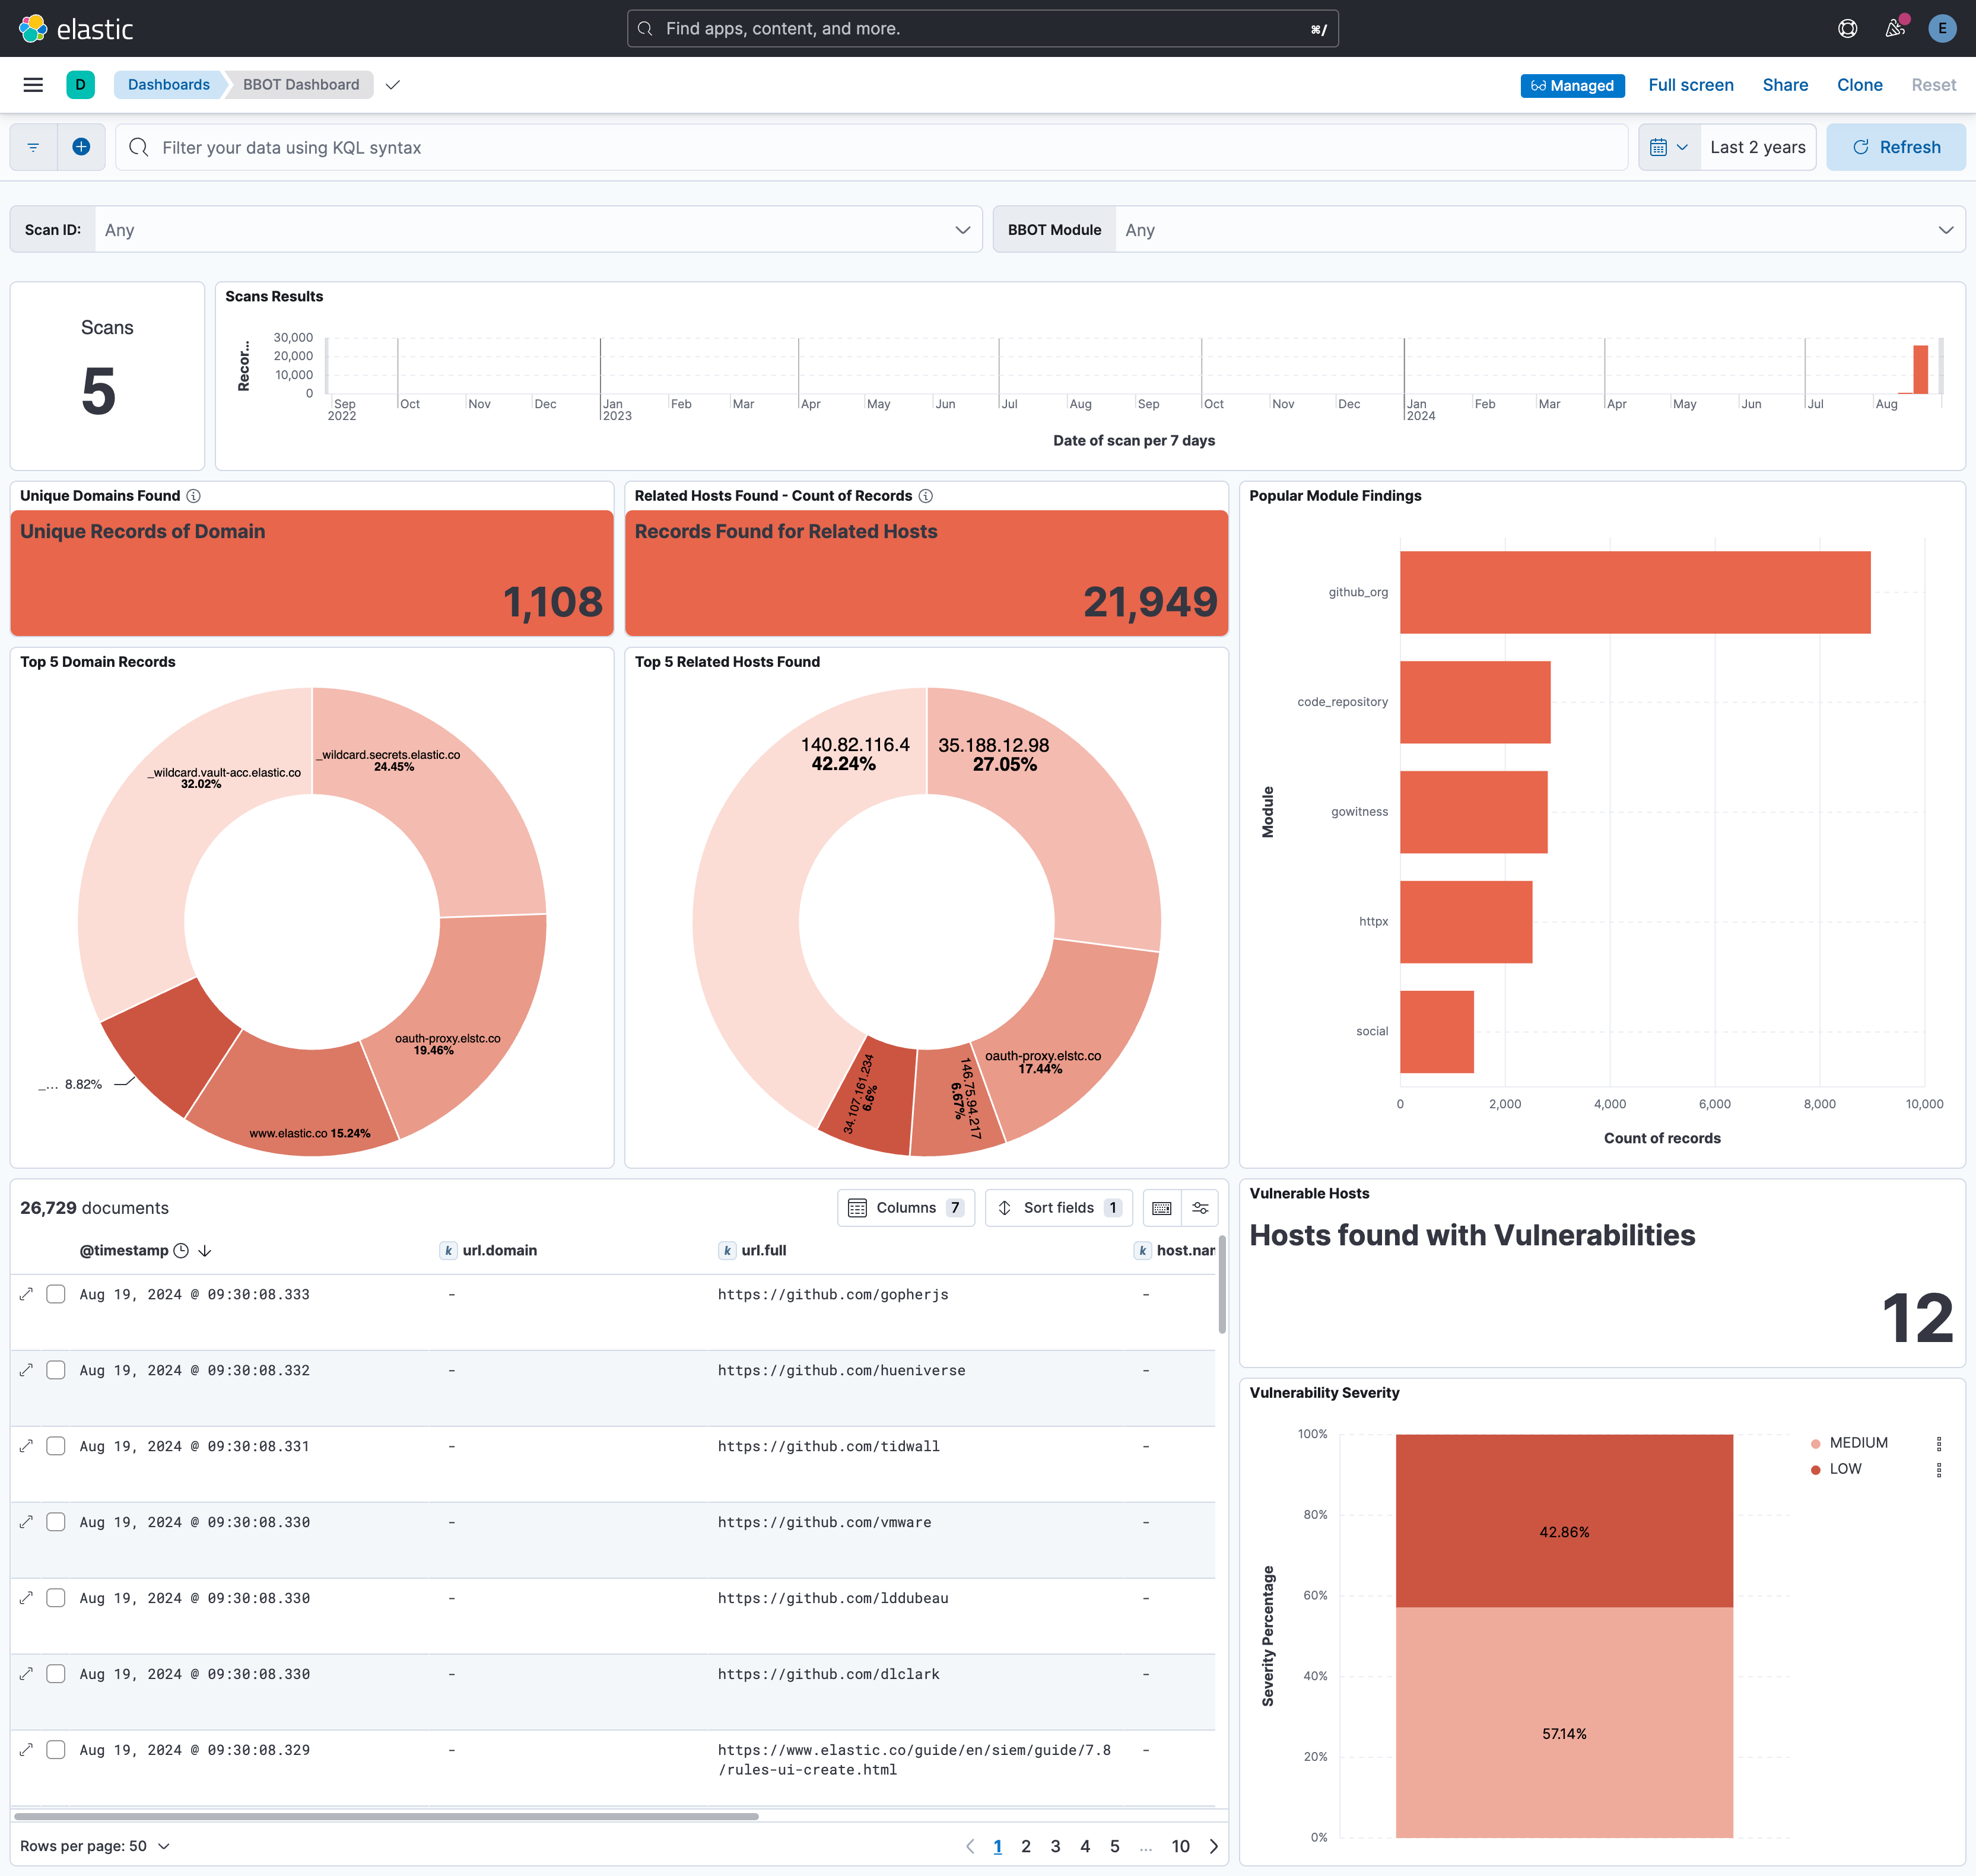The width and height of the screenshot is (1976, 1876).
Task: Open the Sort fields popover
Action: pos(1059,1208)
